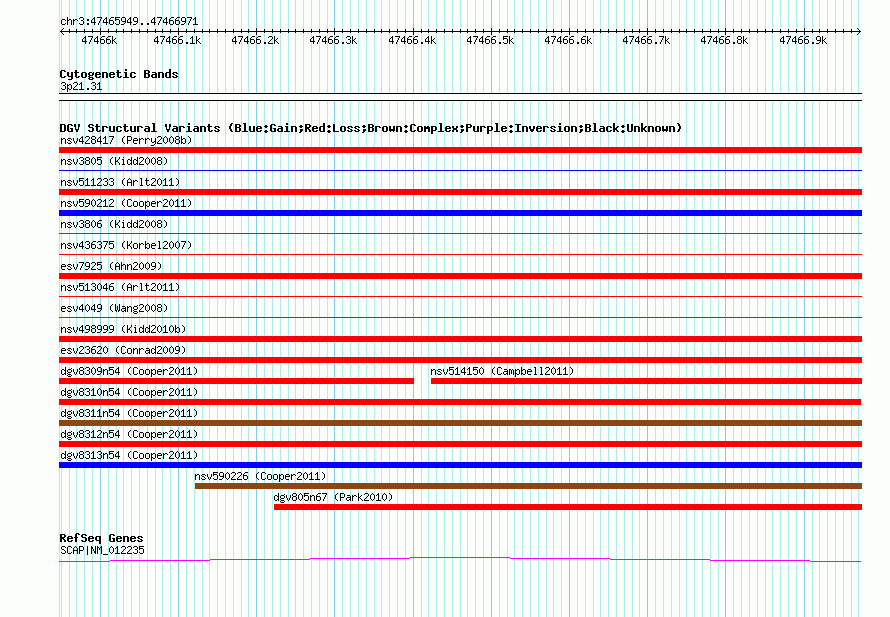Viewport: 890px width, 617px height.
Task: Click the 47466.7k ruler label
Action: point(646,40)
